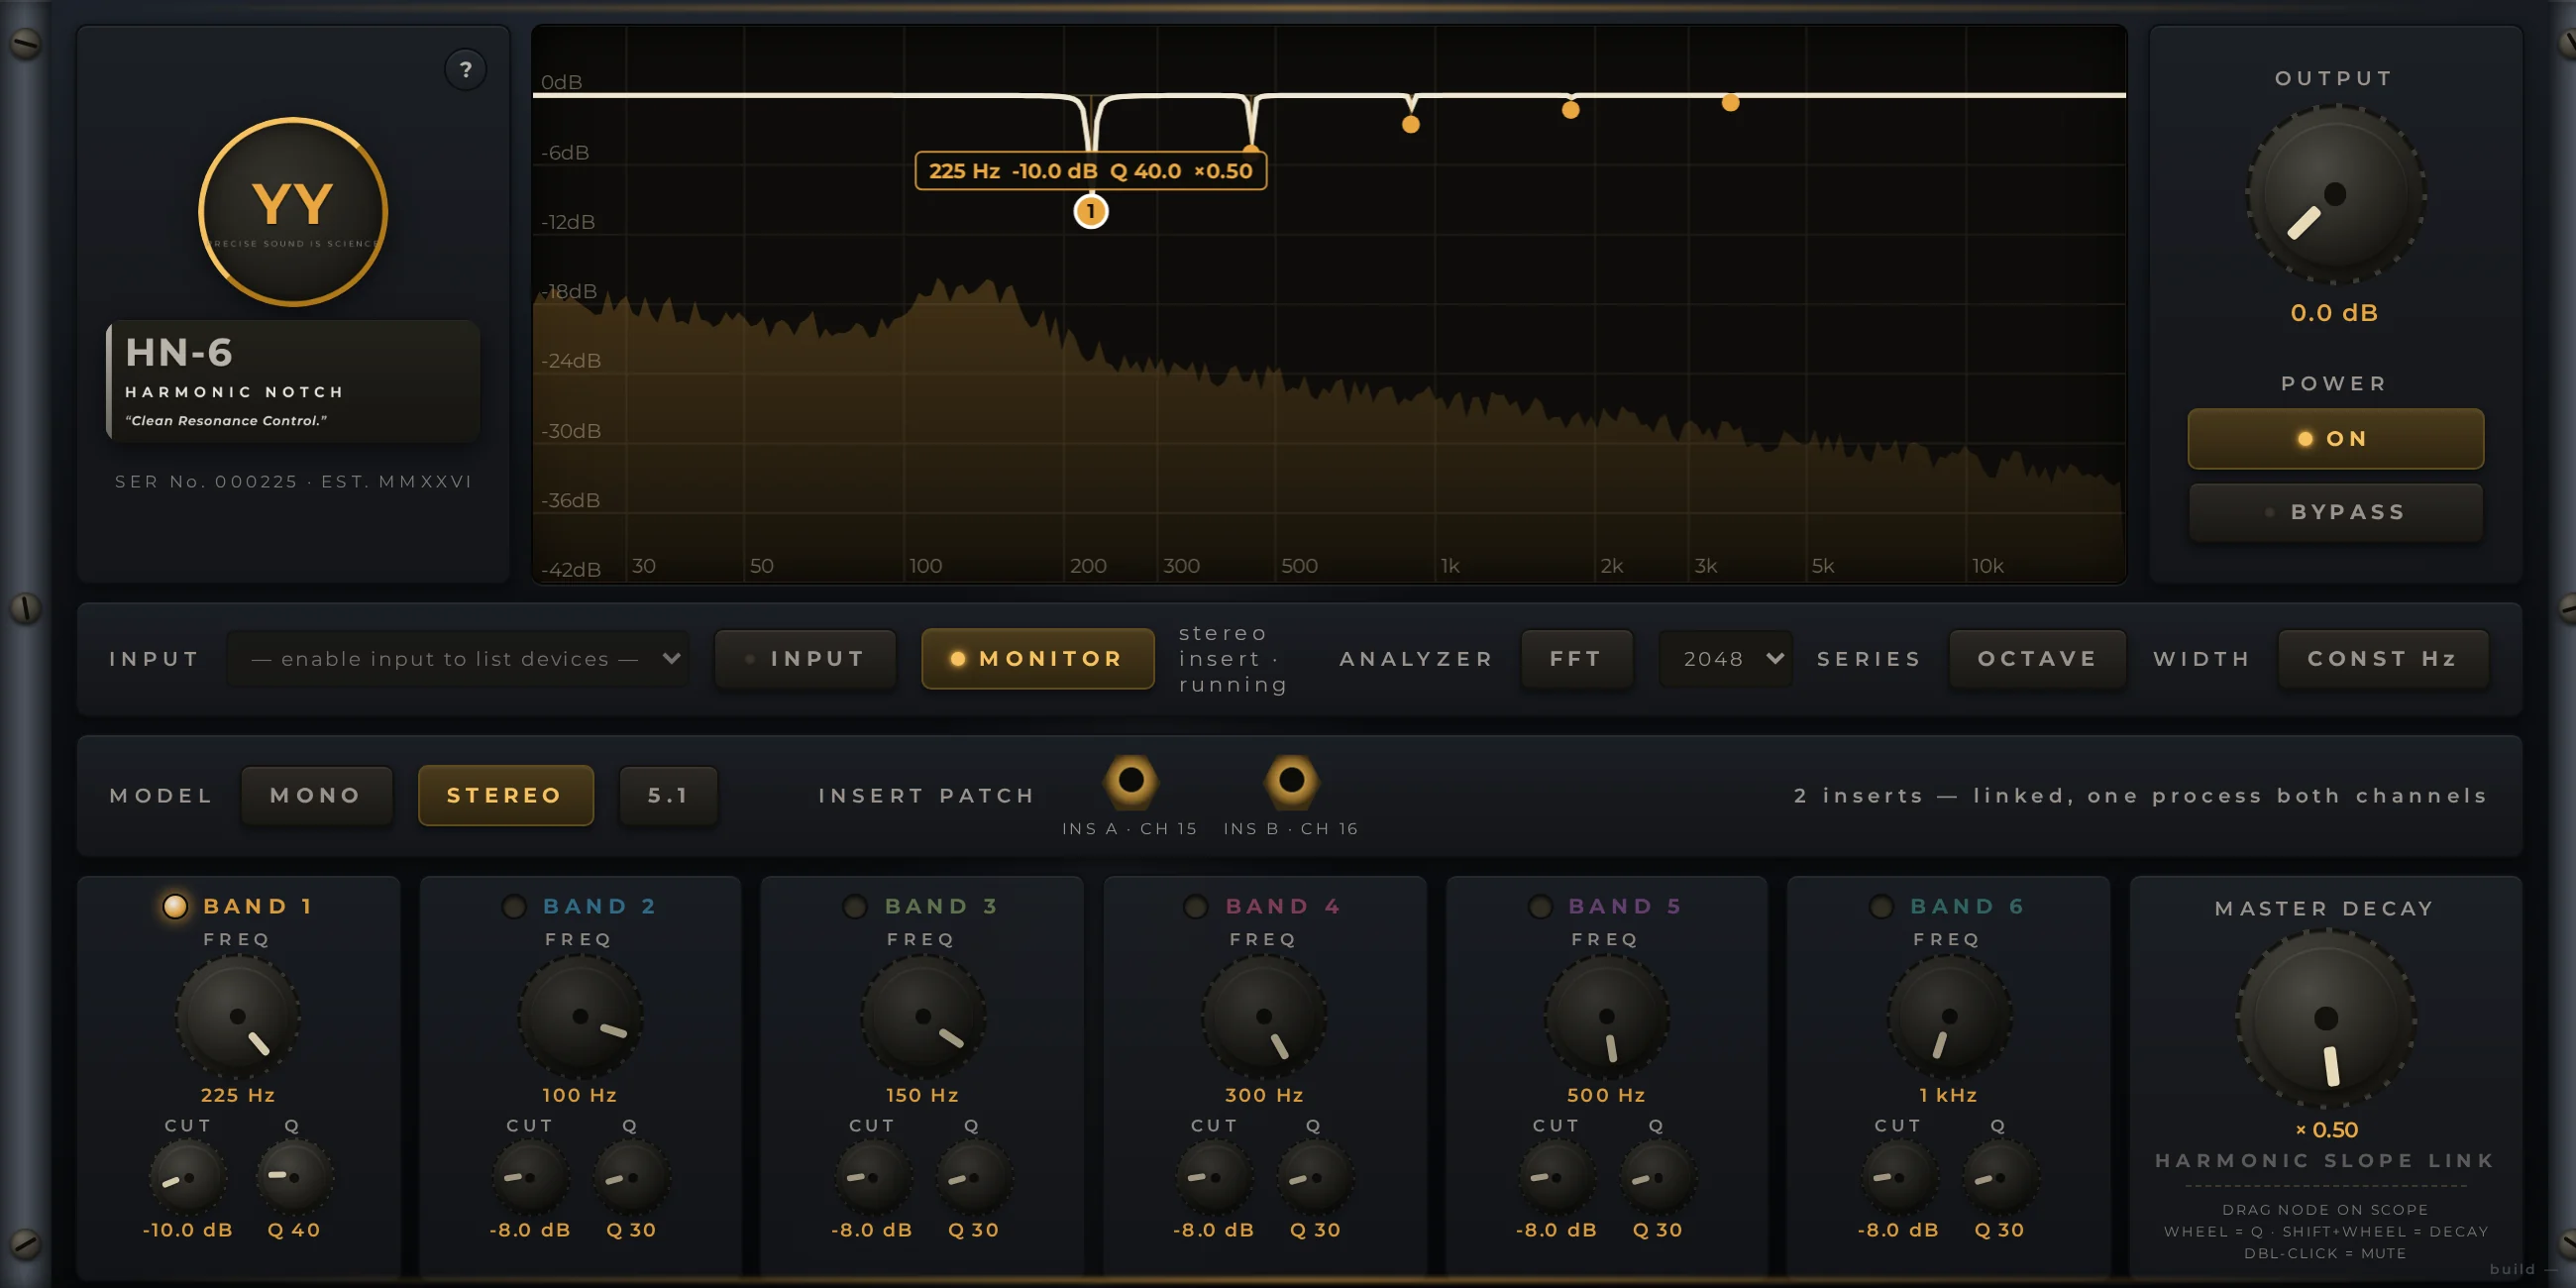
Task: Select node 1 on the scope
Action: click(x=1091, y=211)
